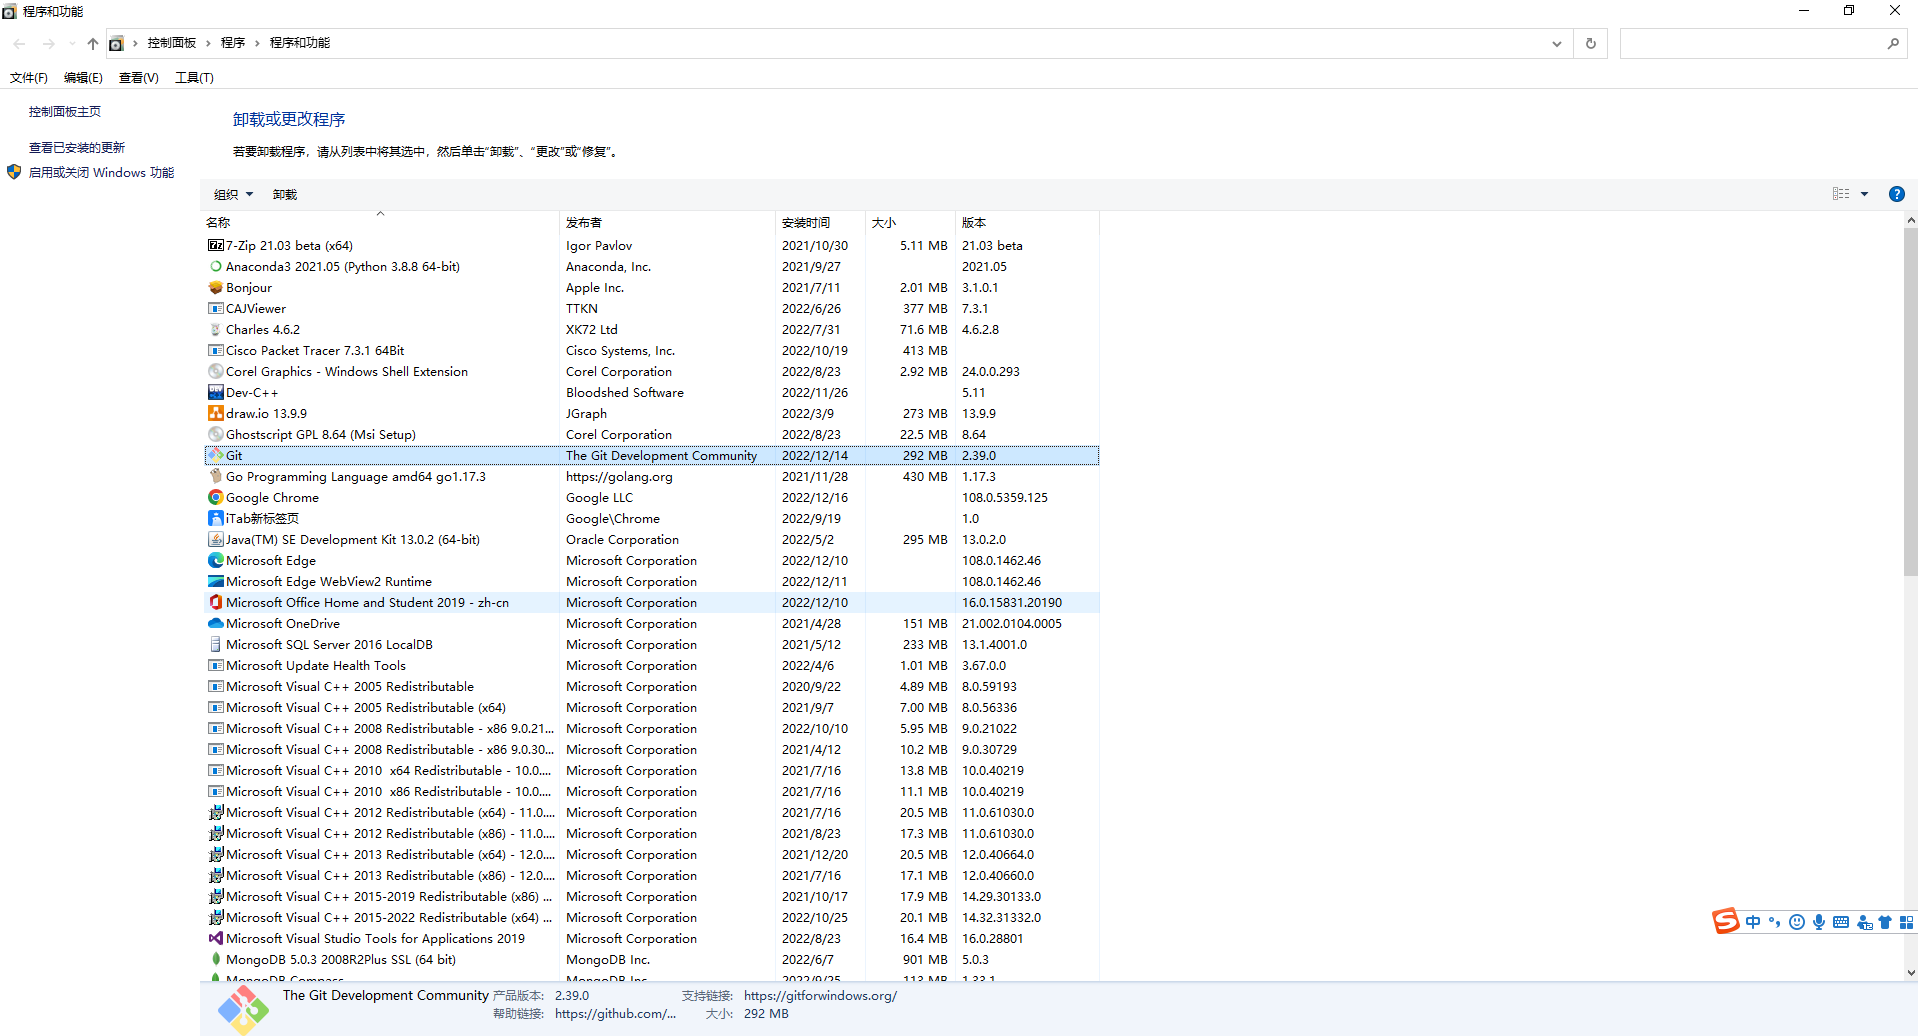The height and width of the screenshot is (1036, 1918).
Task: Select Ghostscript GPL 8.64 (Msi Setup) row
Action: [651, 434]
